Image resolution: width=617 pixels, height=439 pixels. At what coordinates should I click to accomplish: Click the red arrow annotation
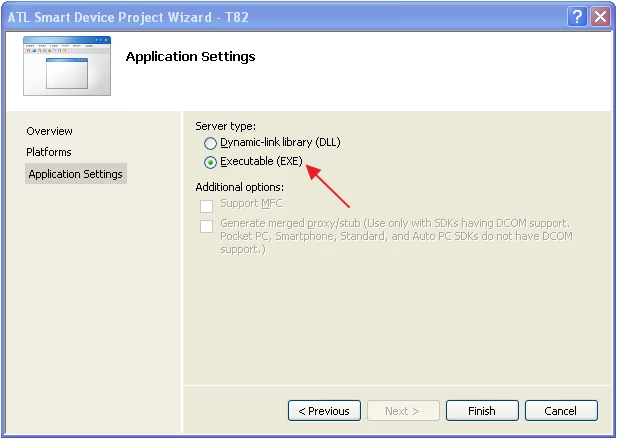(x=328, y=187)
